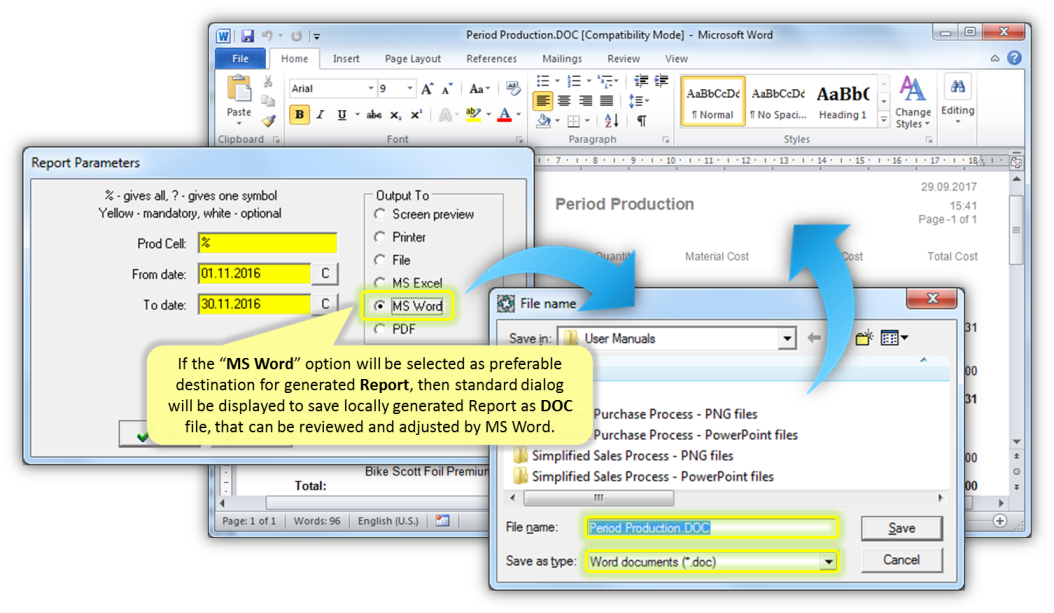Viewport: 1054px width, 613px height.
Task: Click the back arrow in the File name dialog
Action: pos(814,337)
